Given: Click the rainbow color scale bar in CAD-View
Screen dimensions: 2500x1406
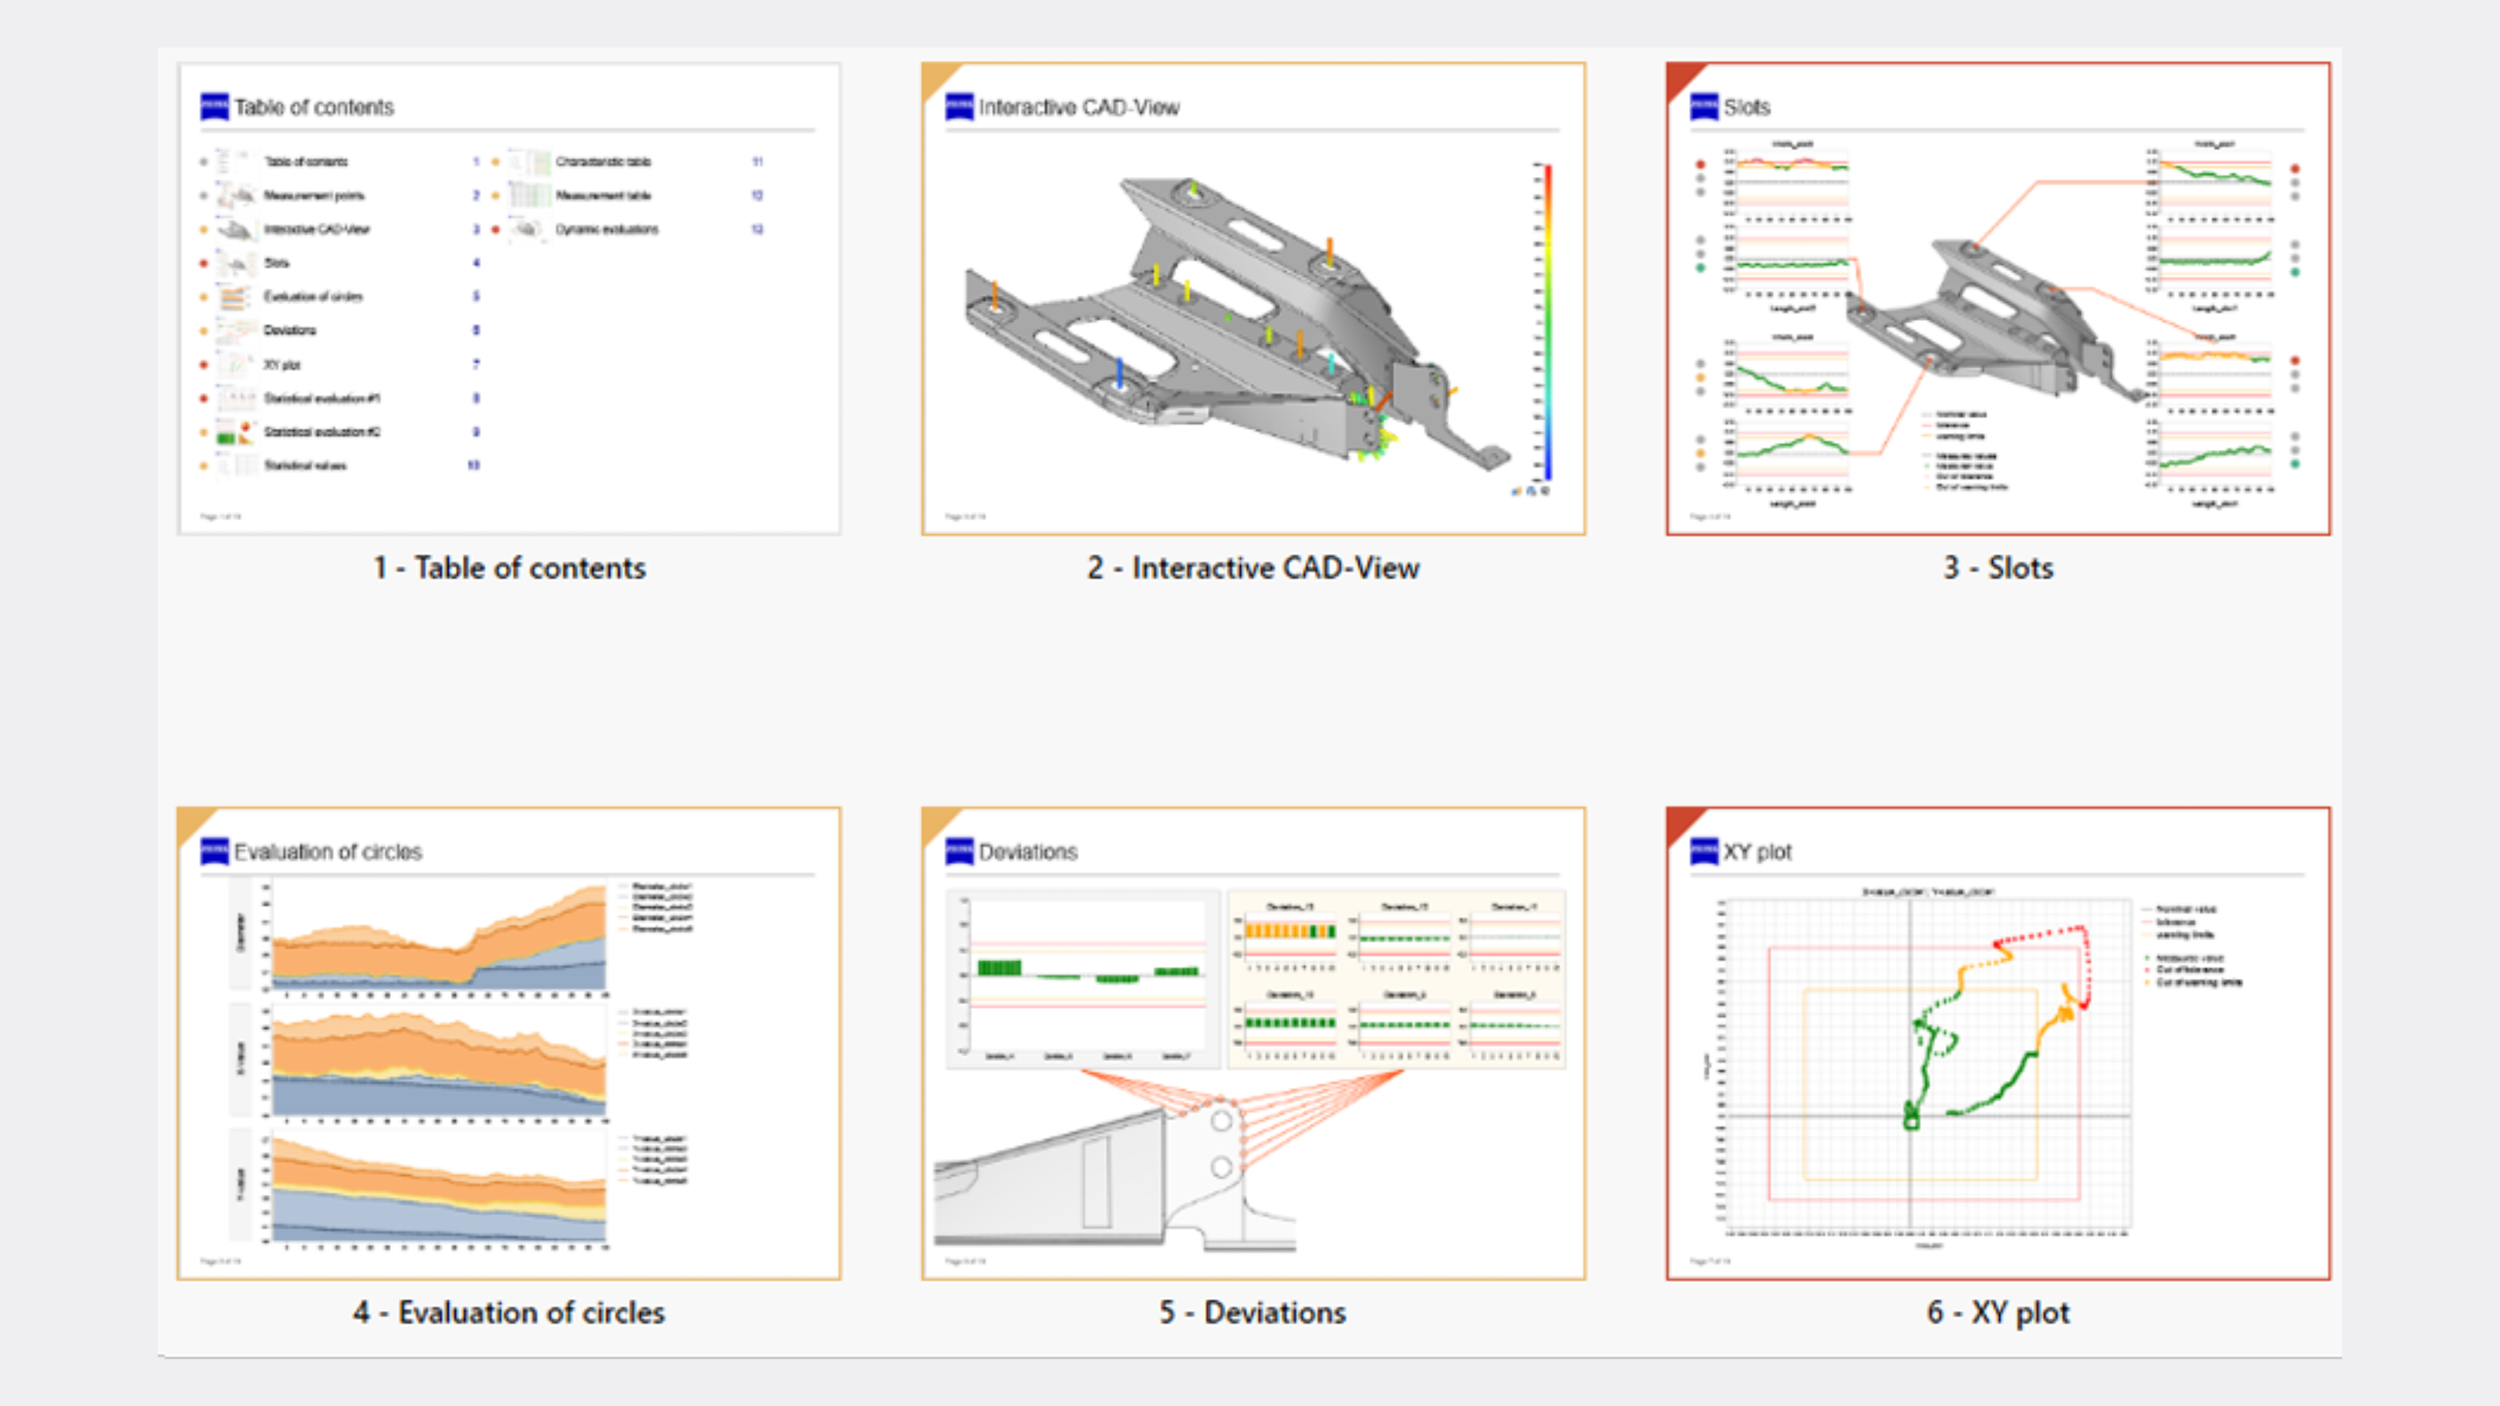Looking at the screenshot, I should coord(1547,322).
